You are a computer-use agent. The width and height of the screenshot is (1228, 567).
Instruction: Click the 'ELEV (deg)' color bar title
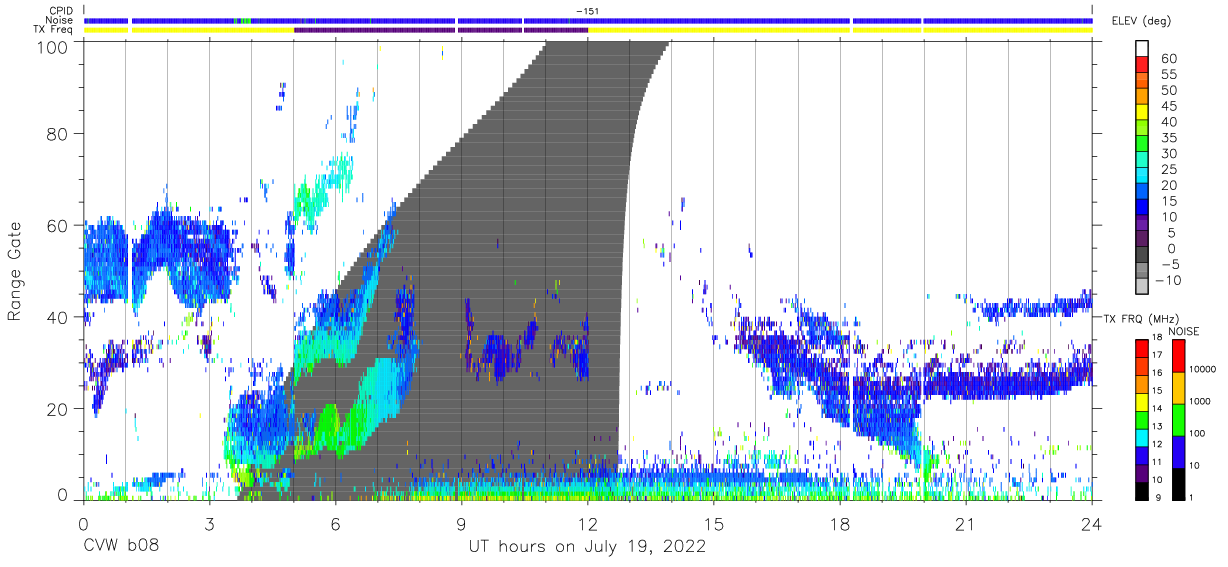coord(1141,20)
